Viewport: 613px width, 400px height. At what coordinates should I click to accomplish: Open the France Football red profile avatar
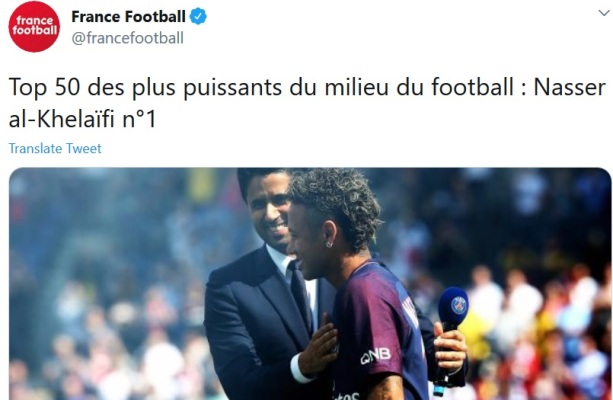click(x=34, y=26)
